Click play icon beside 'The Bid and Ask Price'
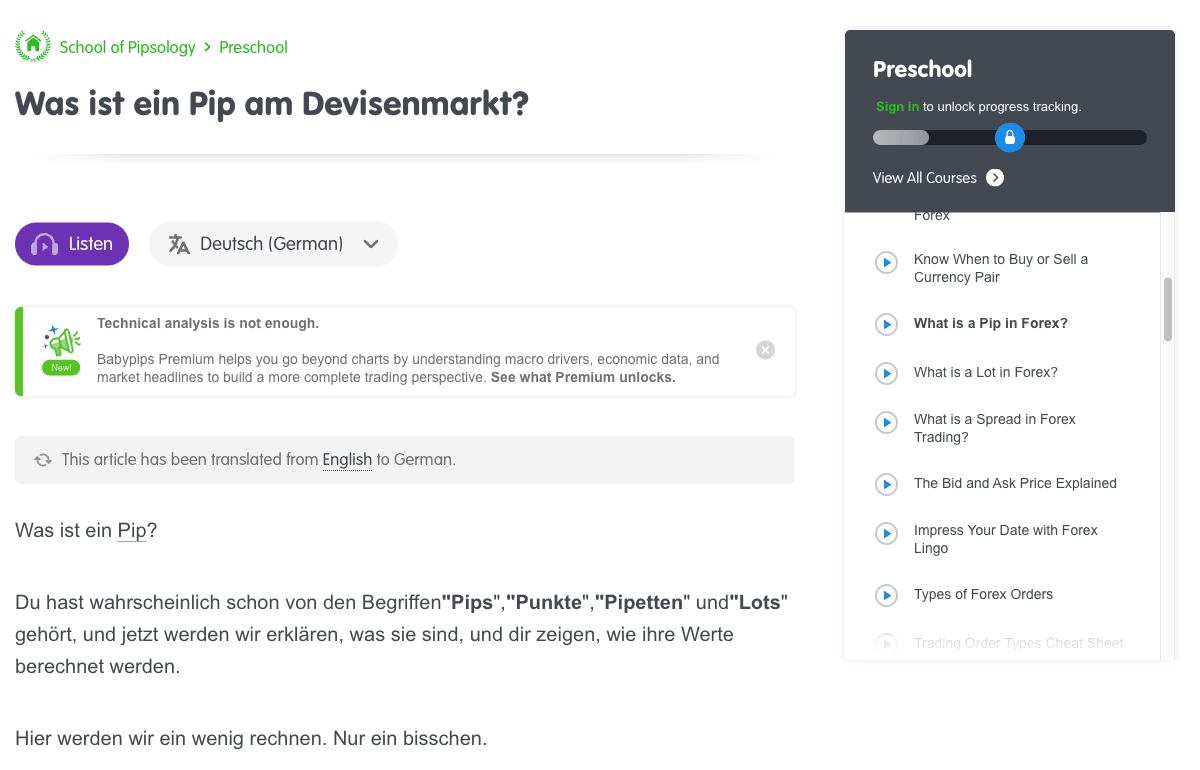 coord(886,485)
